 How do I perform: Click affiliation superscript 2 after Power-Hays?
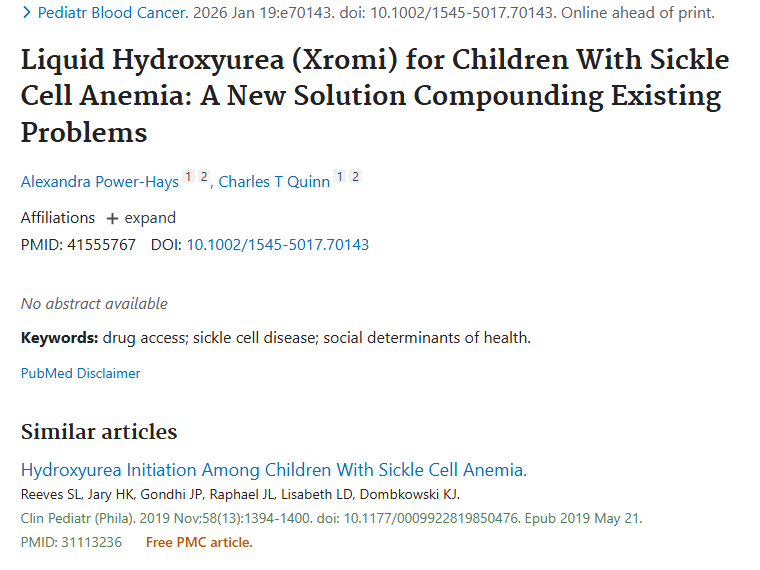204,178
